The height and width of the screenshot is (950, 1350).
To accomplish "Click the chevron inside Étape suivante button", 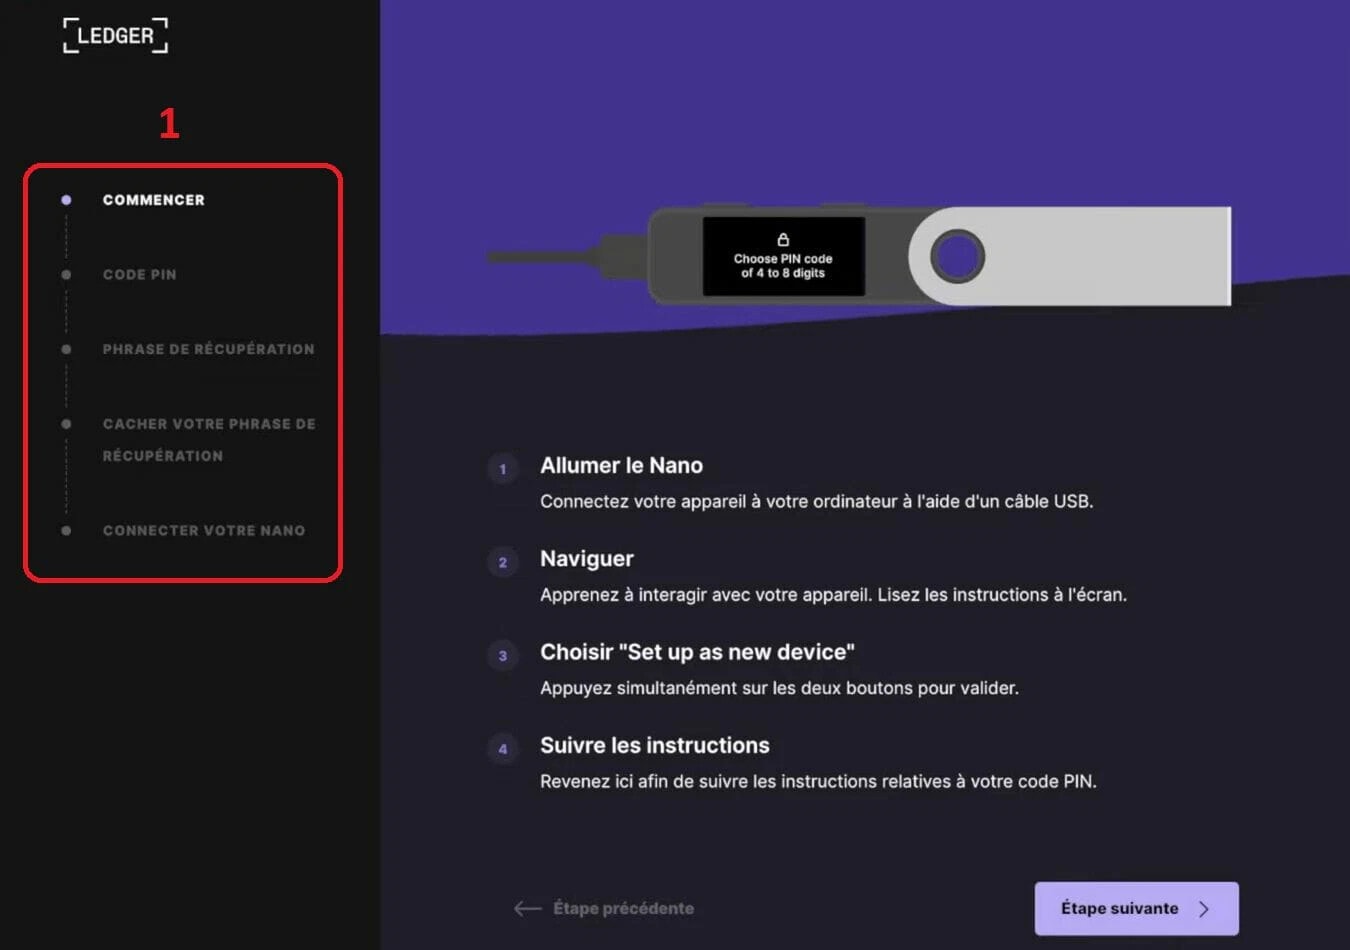I will point(1204,909).
